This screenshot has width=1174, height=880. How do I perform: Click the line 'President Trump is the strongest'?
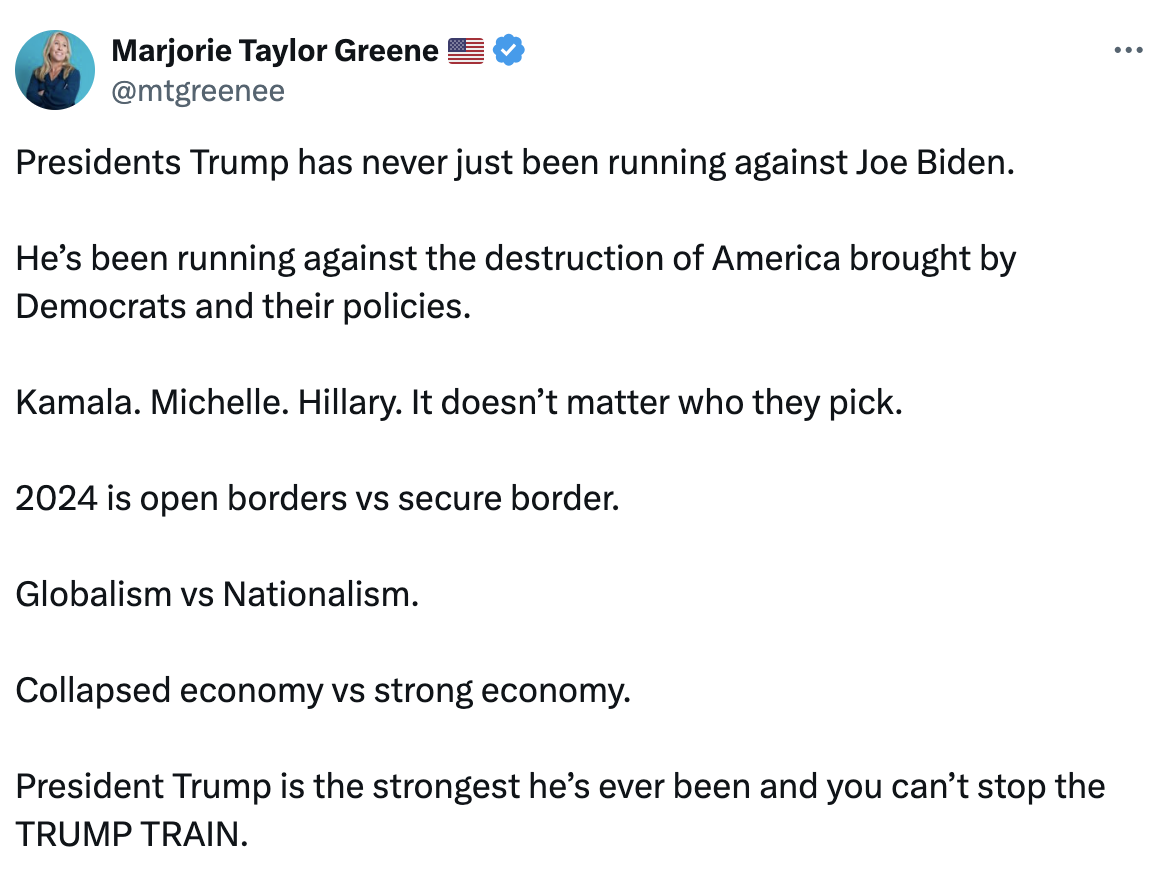560,786
